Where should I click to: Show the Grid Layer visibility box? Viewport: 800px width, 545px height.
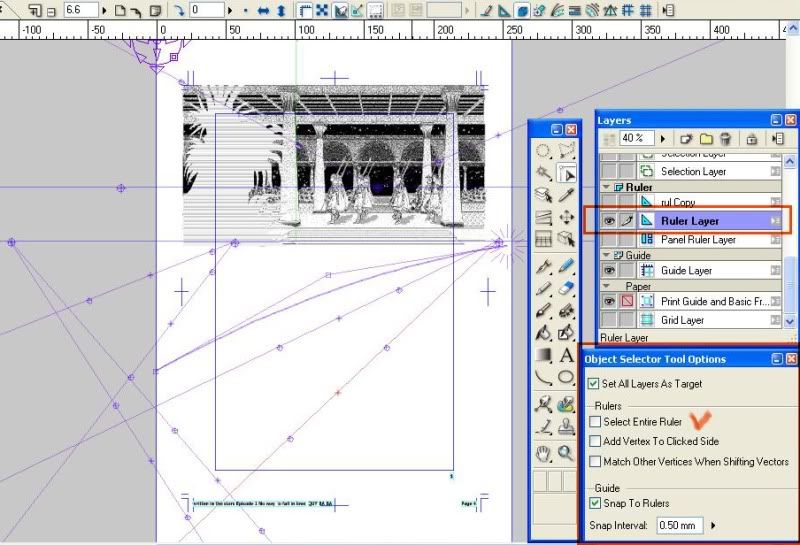tap(609, 320)
